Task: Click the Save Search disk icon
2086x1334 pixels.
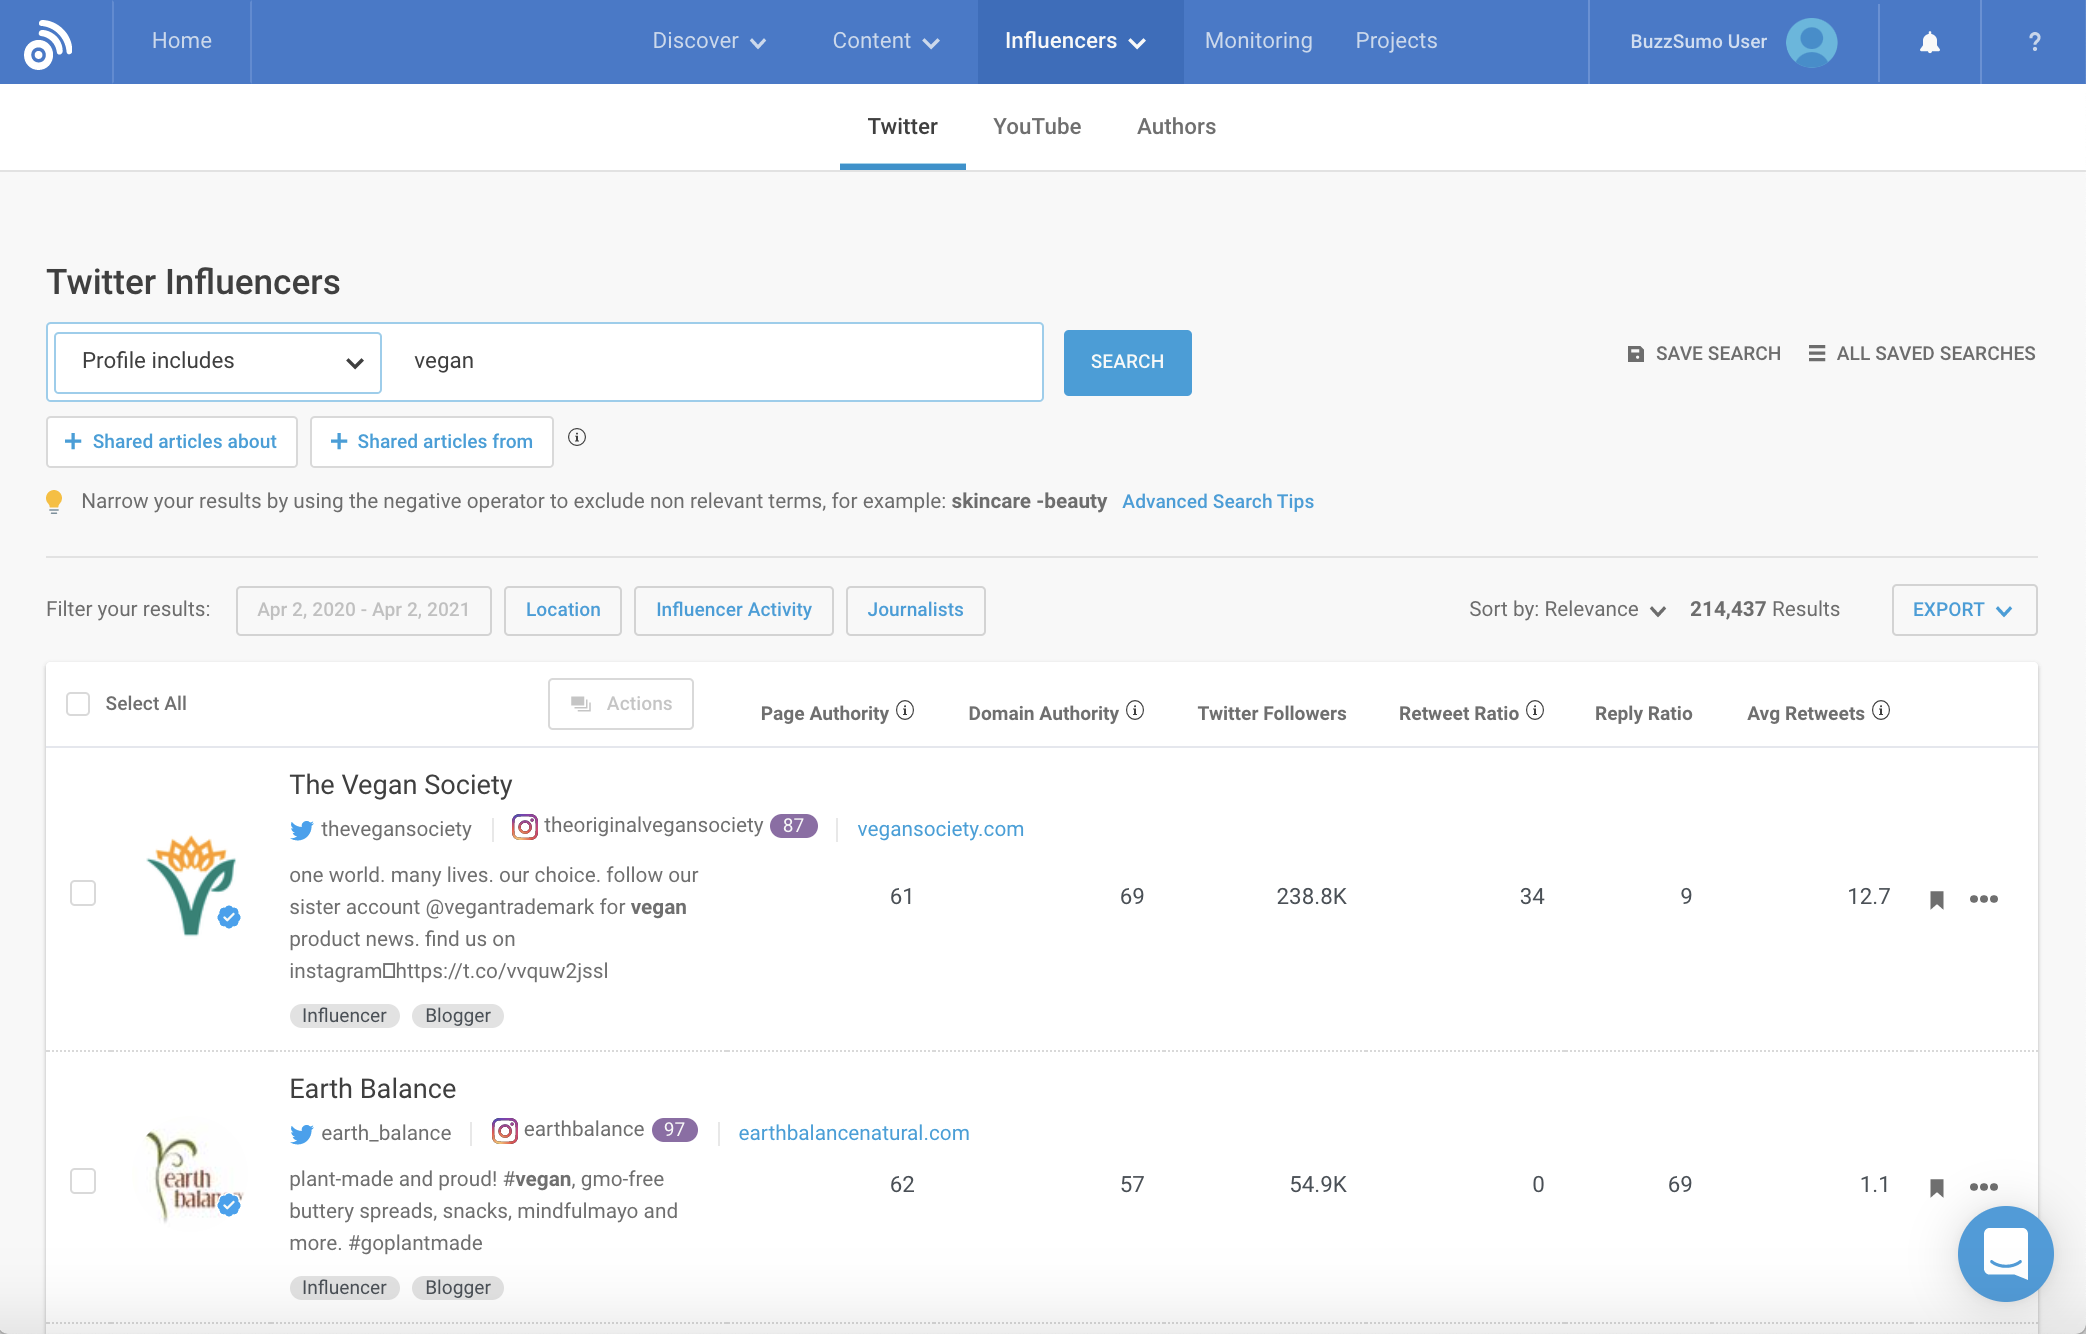Action: [x=1636, y=354]
